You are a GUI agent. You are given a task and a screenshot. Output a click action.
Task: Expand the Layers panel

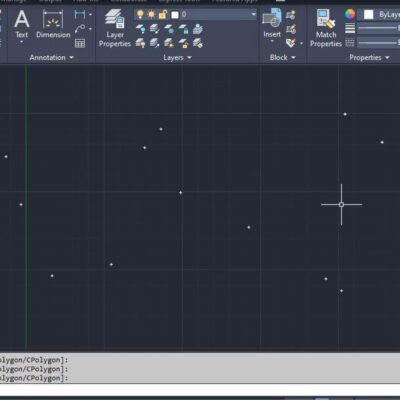pos(177,57)
